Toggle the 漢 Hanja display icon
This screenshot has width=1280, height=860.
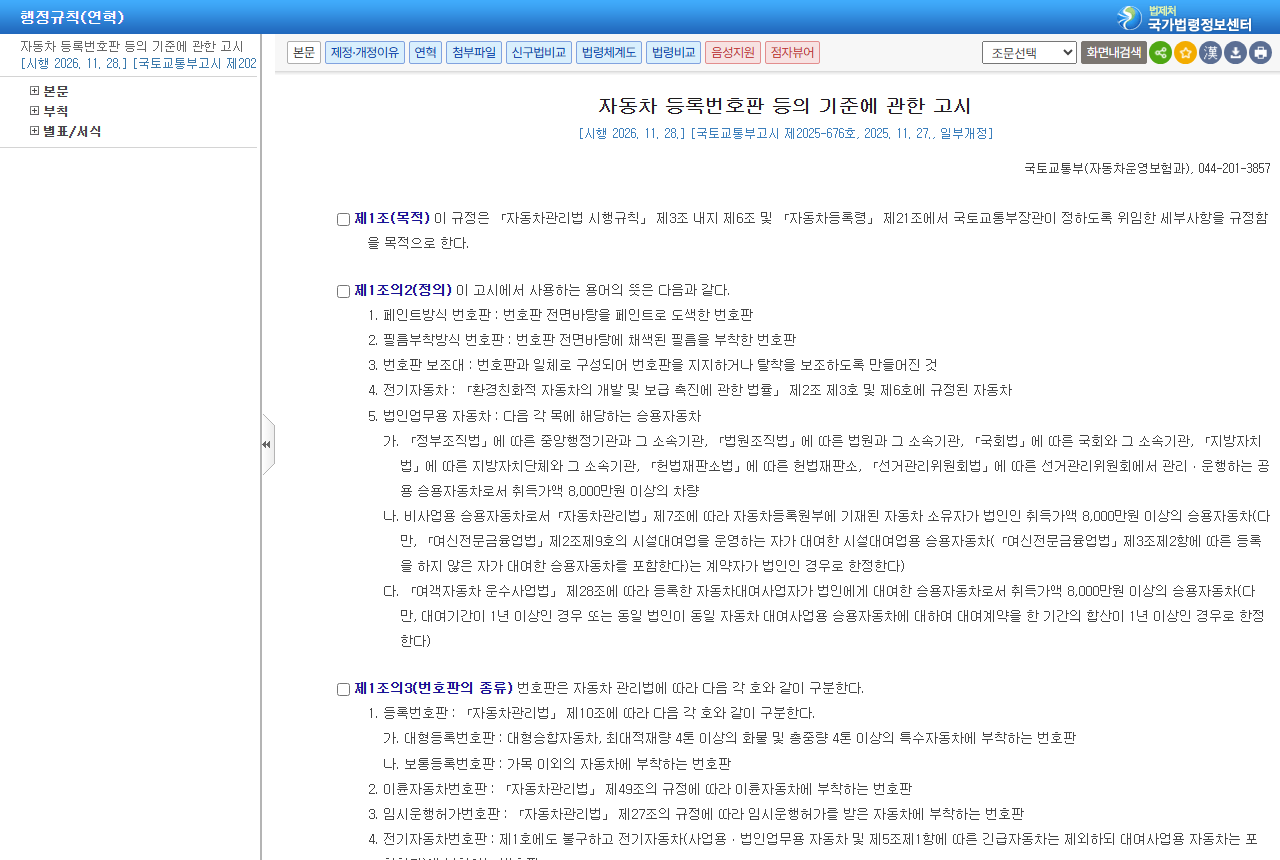[1210, 53]
